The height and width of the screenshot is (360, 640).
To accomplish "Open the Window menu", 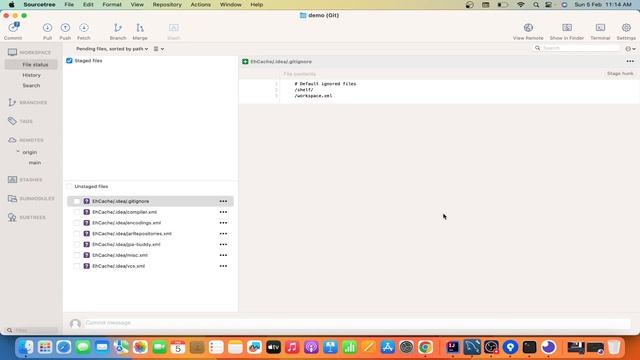I will point(231,4).
